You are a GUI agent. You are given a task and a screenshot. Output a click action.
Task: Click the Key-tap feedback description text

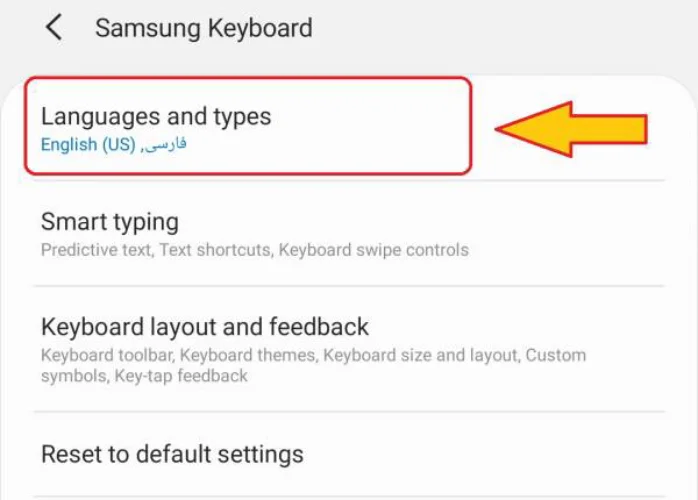coord(185,376)
